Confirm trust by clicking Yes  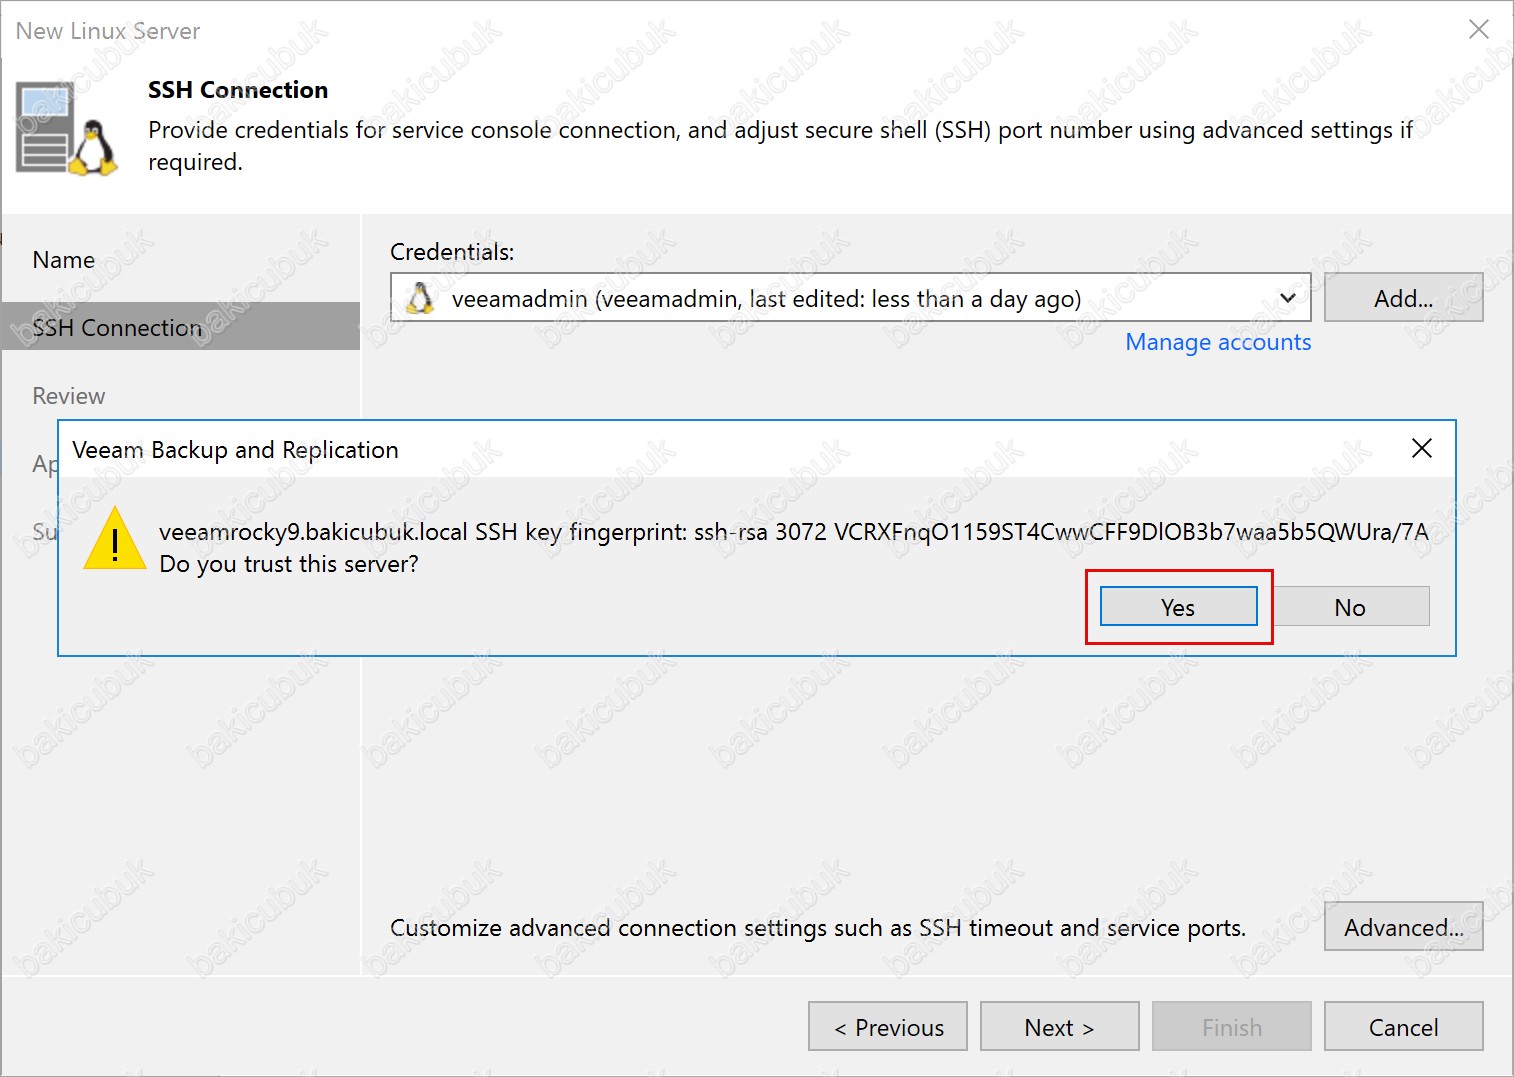click(1178, 607)
